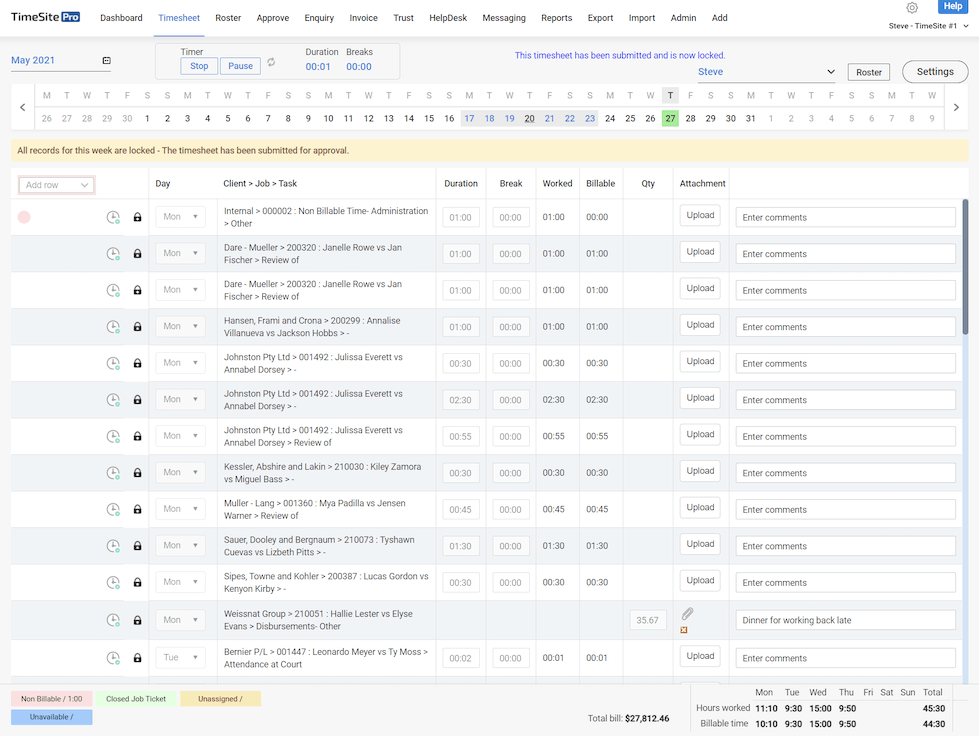The height and width of the screenshot is (736, 979).
Task: Stop the running timer
Action: point(199,66)
